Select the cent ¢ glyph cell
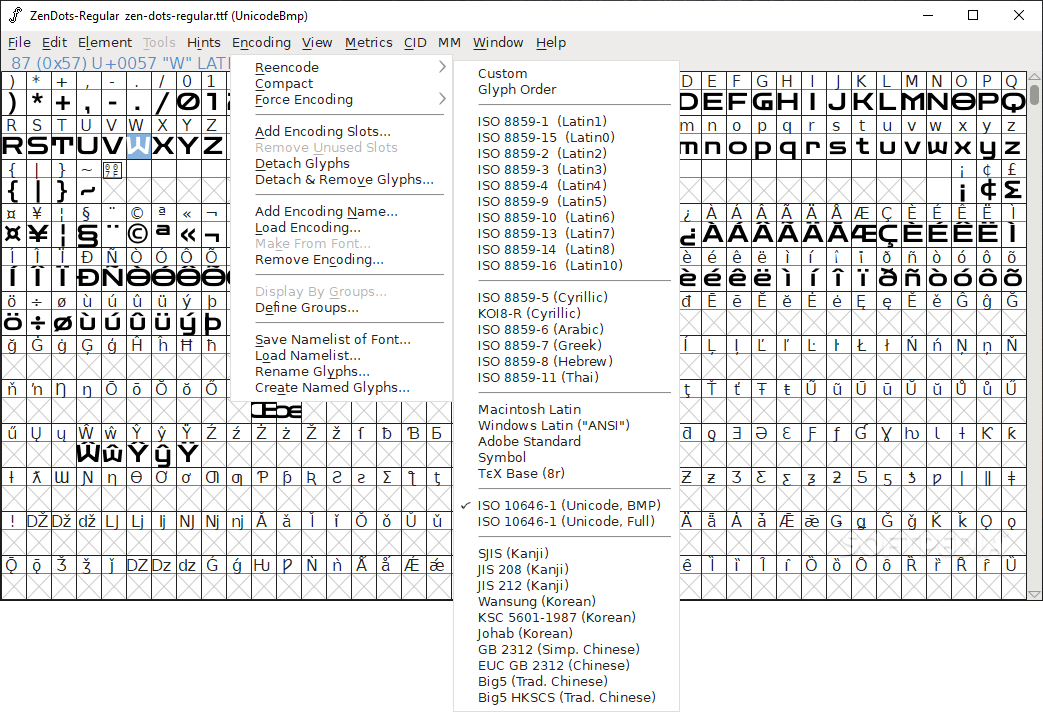Viewport: 1043px width, 712px height. pos(988,190)
